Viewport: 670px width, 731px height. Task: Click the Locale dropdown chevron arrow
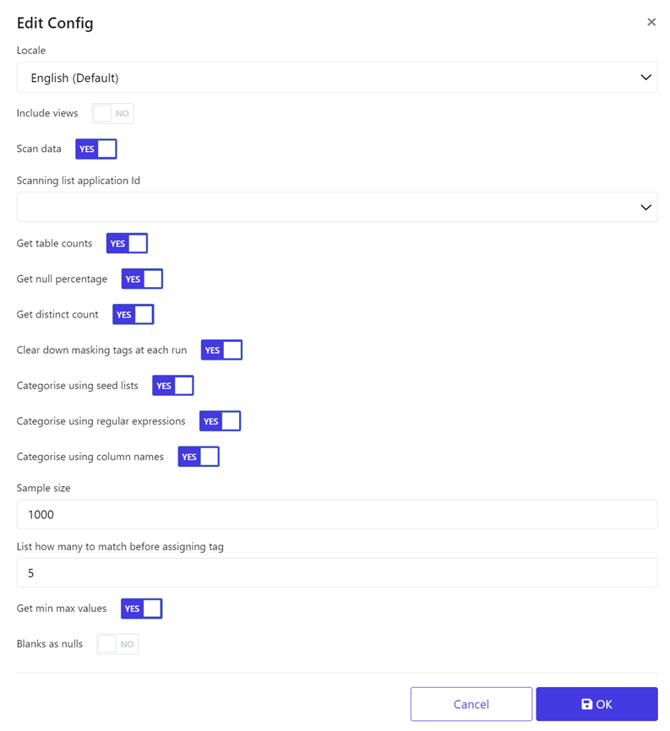tap(645, 77)
